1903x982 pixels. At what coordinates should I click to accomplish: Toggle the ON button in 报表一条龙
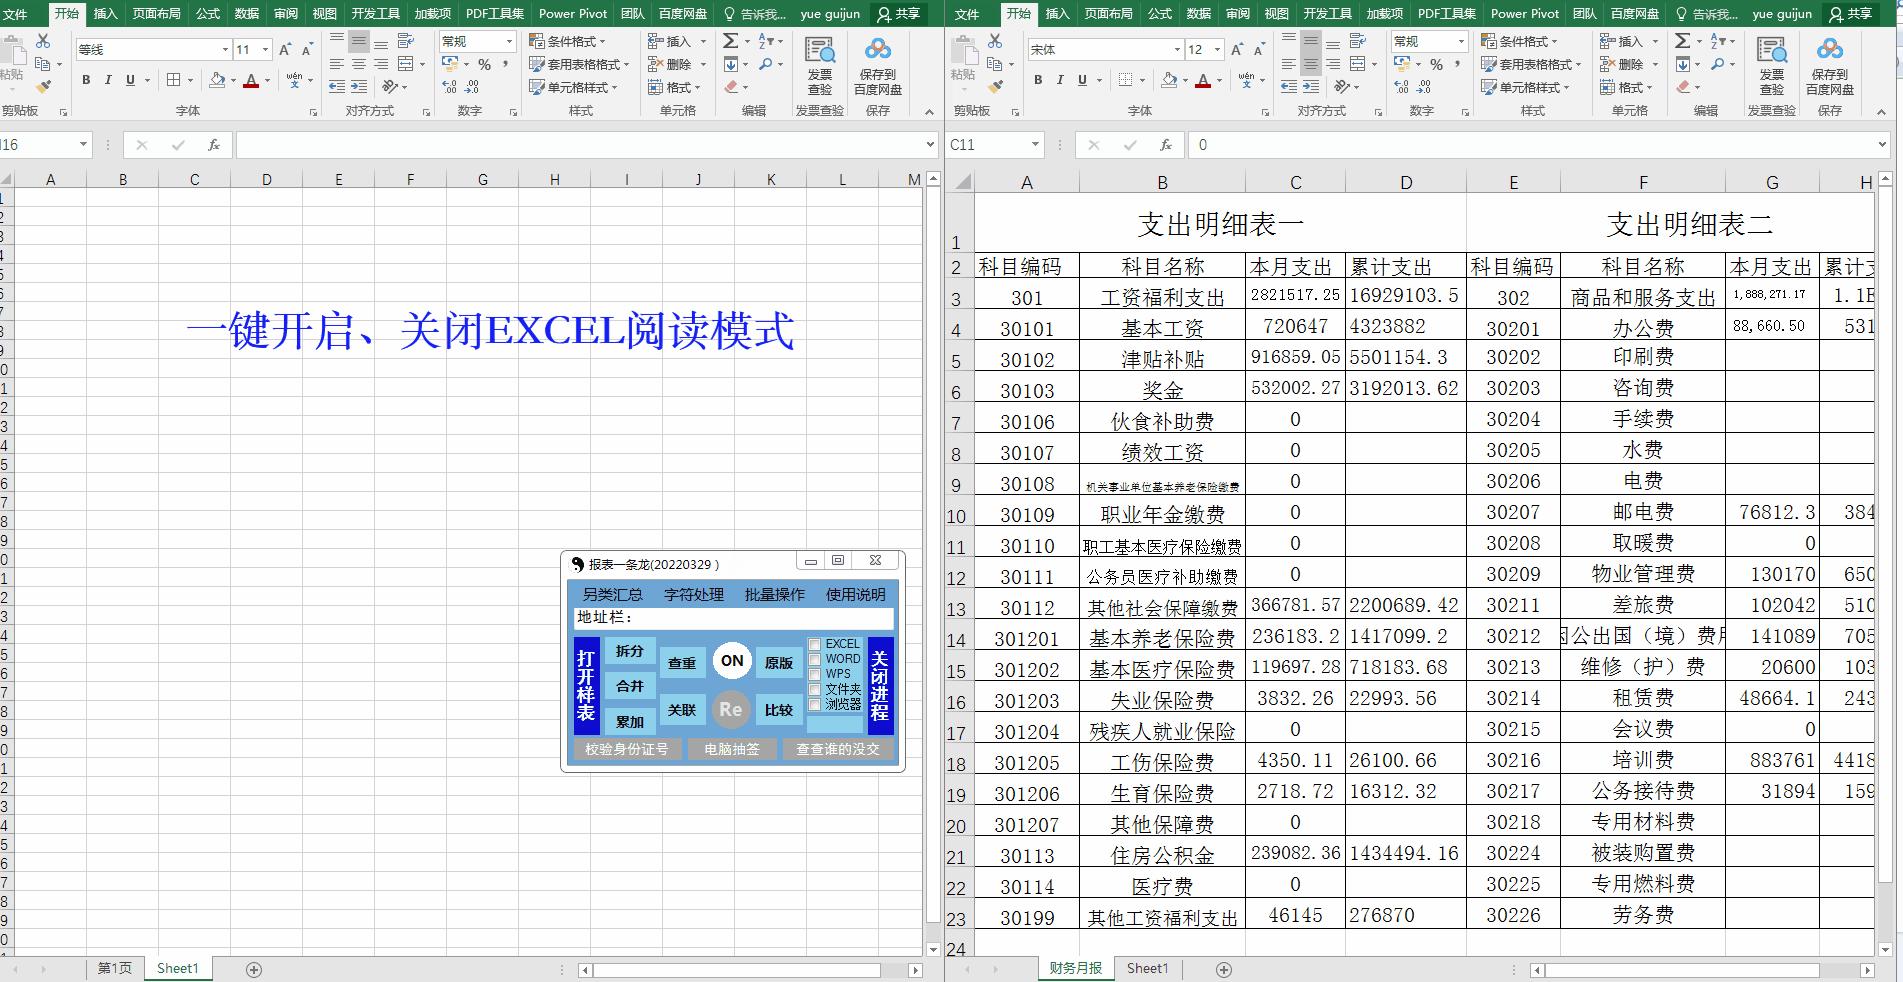coord(731,660)
